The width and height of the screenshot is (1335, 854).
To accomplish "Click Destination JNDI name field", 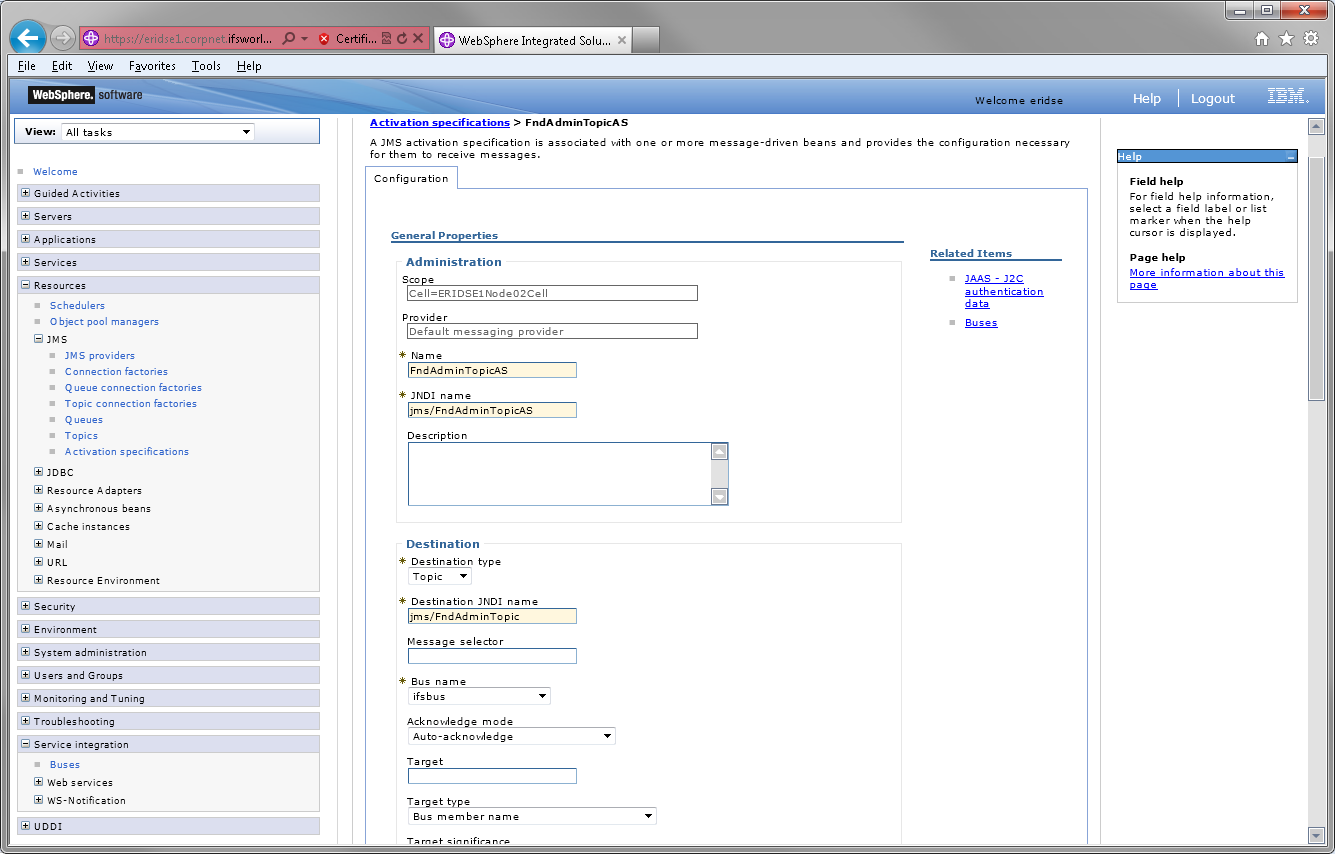I will [x=492, y=616].
